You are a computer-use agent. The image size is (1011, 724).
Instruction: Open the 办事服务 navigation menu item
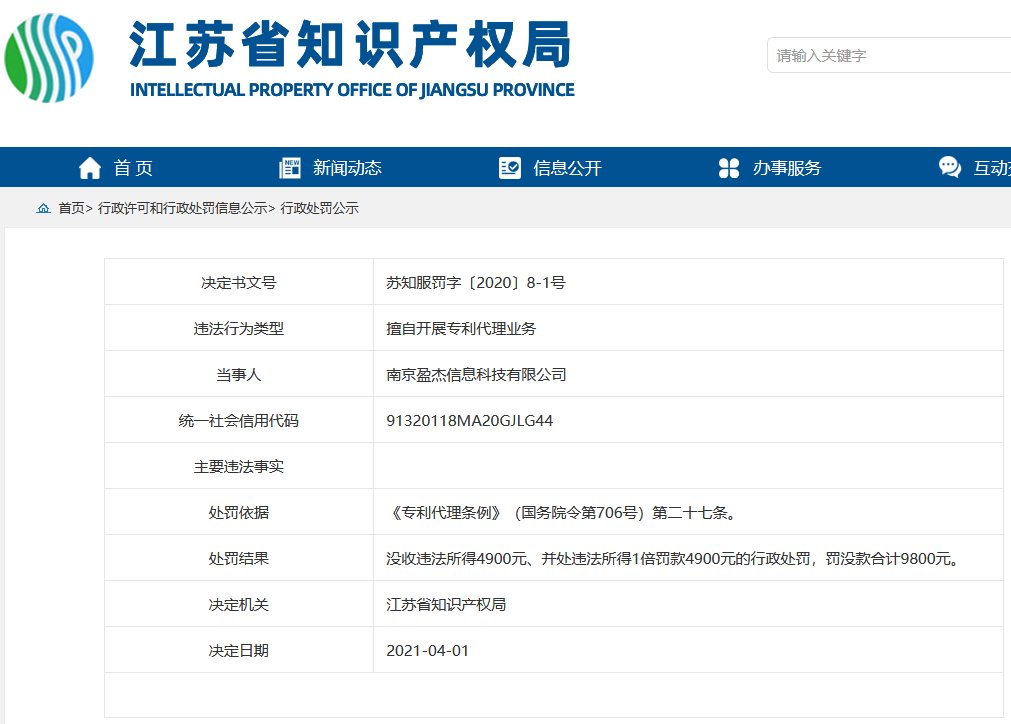(x=787, y=168)
